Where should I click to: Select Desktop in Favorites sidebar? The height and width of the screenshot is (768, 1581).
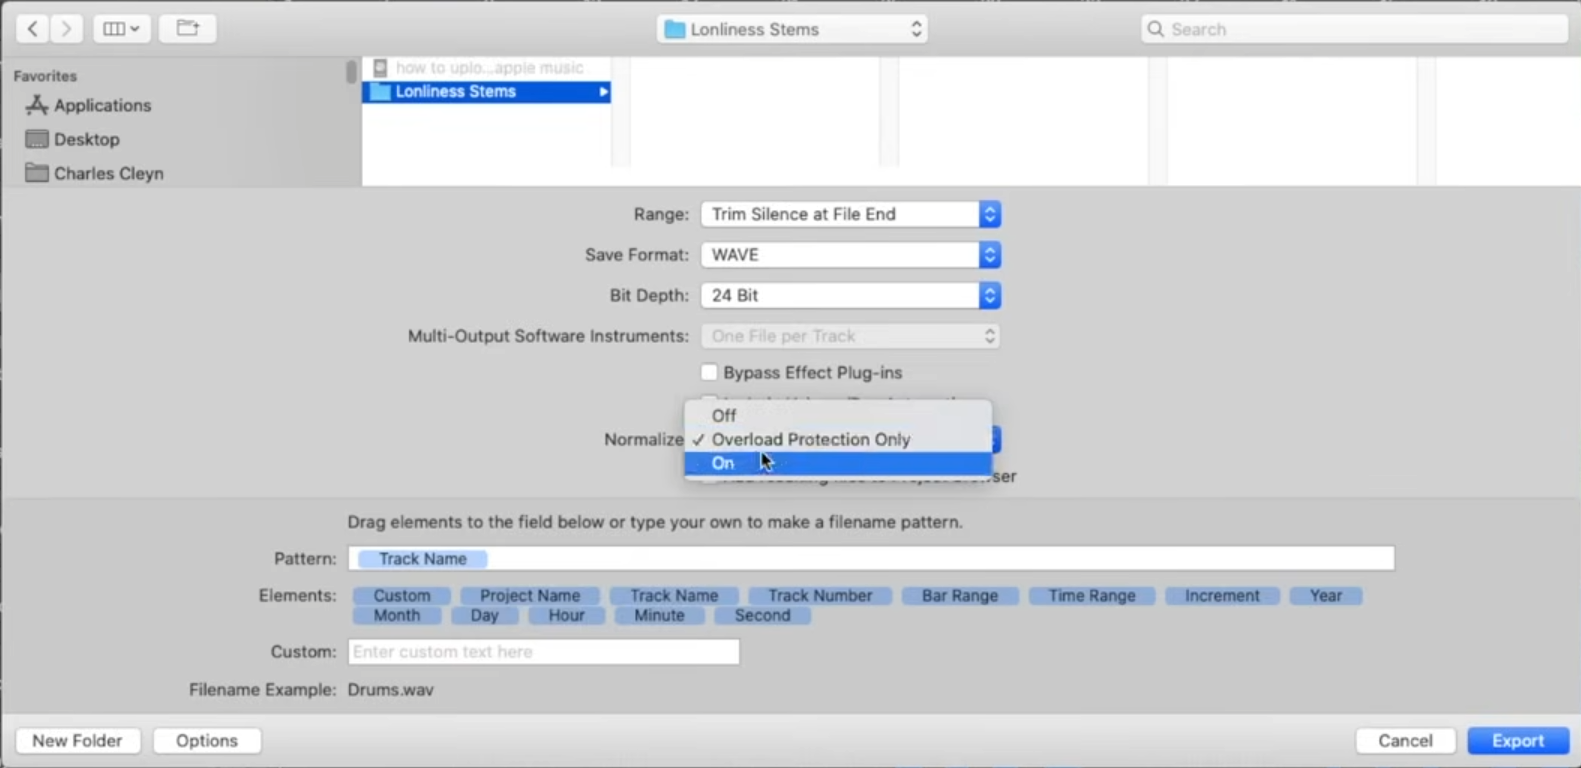pos(87,139)
